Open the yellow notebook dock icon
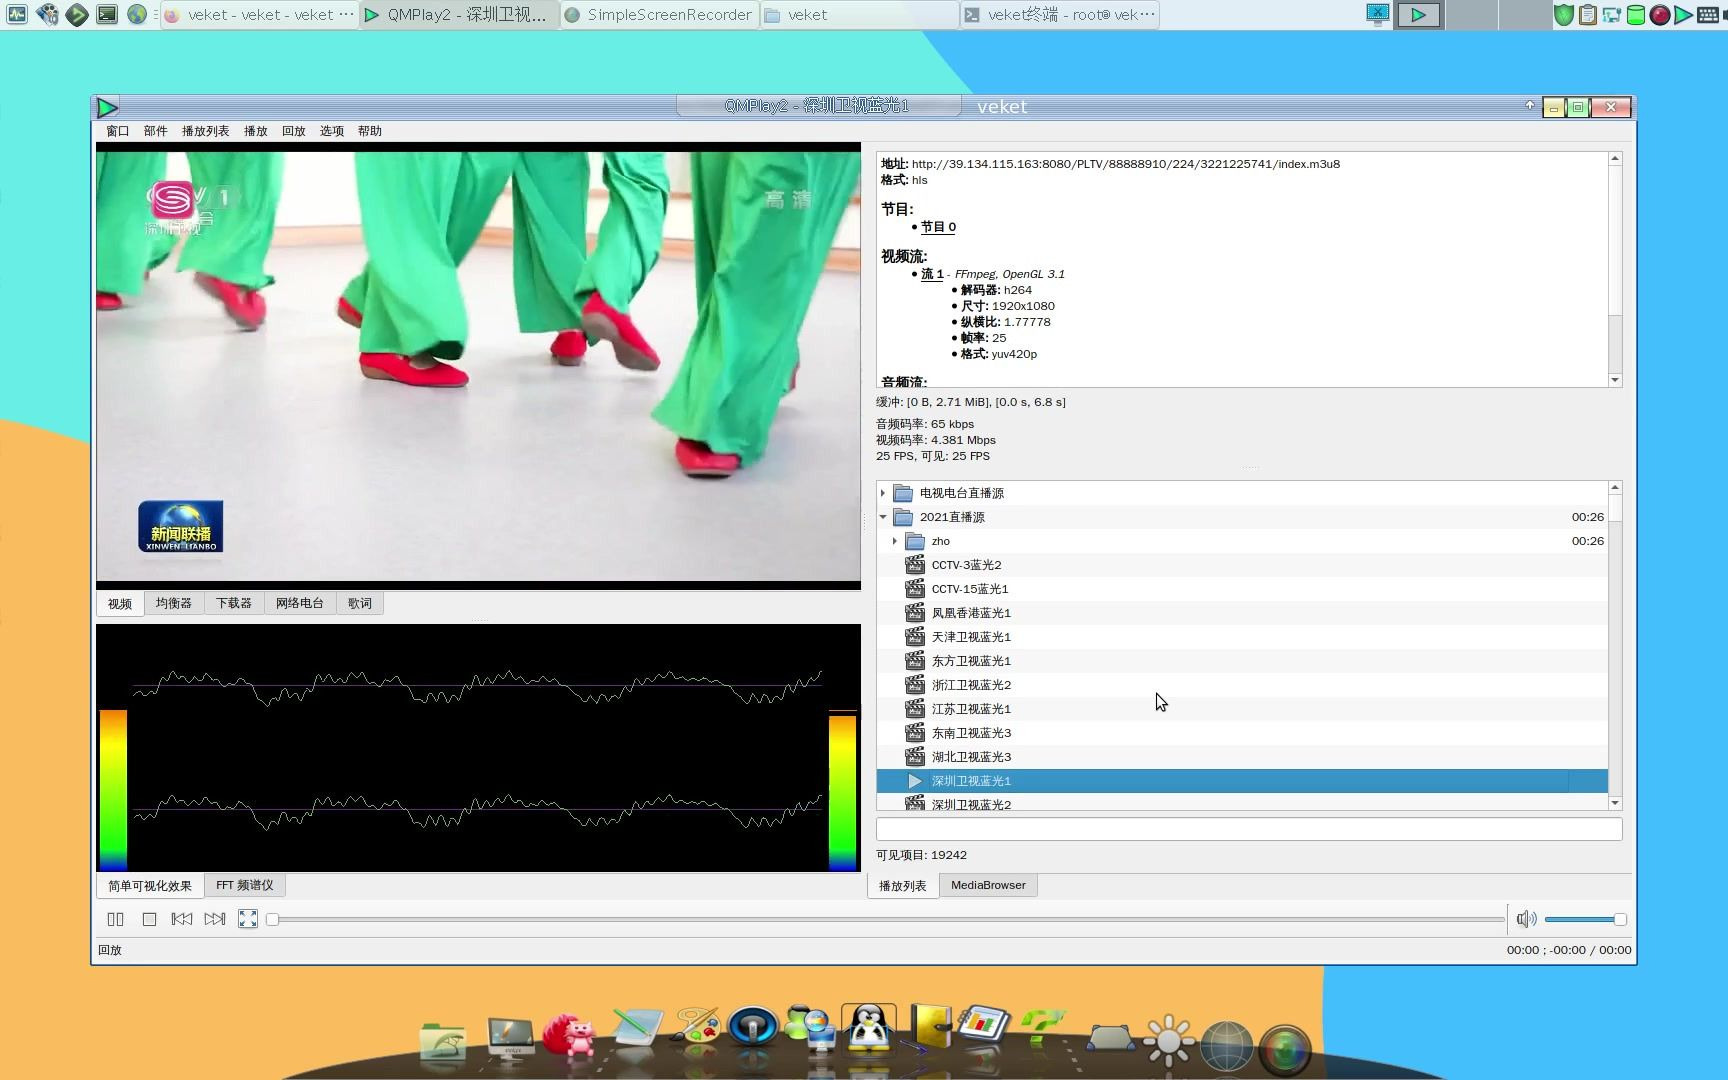The image size is (1728, 1080). (930, 1029)
